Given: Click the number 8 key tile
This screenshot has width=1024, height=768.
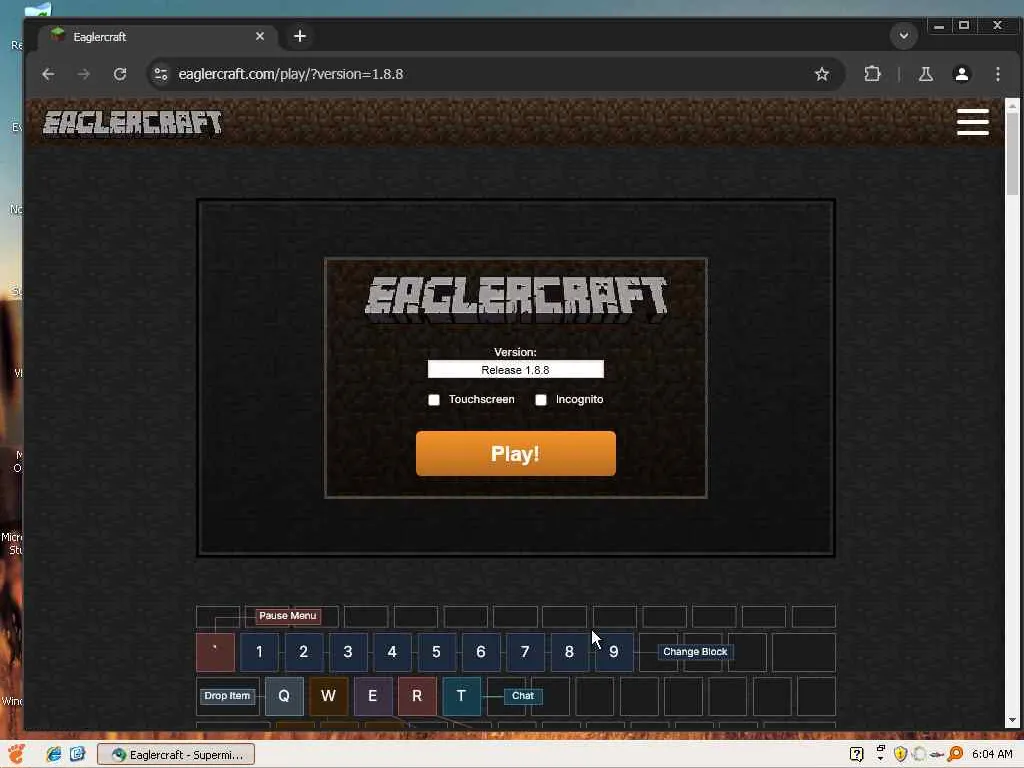Looking at the screenshot, I should pyautogui.click(x=569, y=652).
